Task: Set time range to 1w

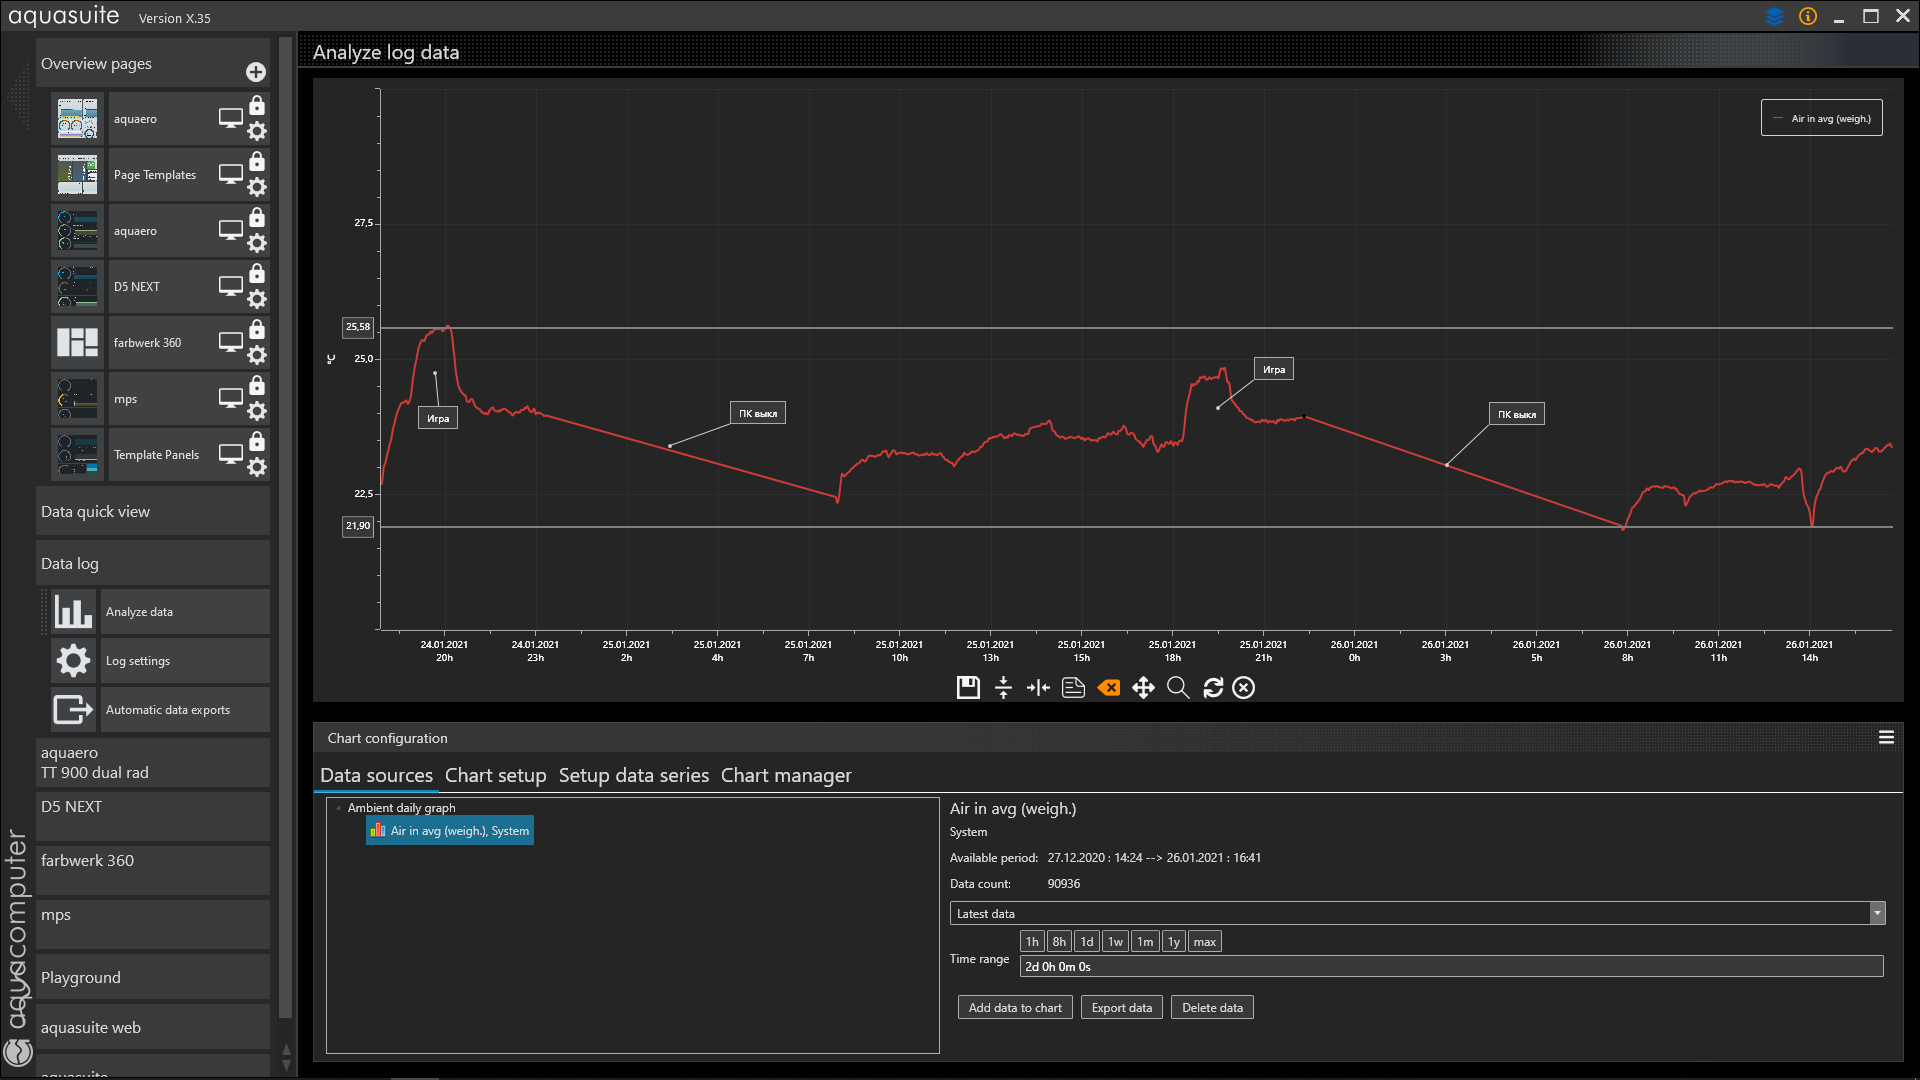Action: [1115, 942]
